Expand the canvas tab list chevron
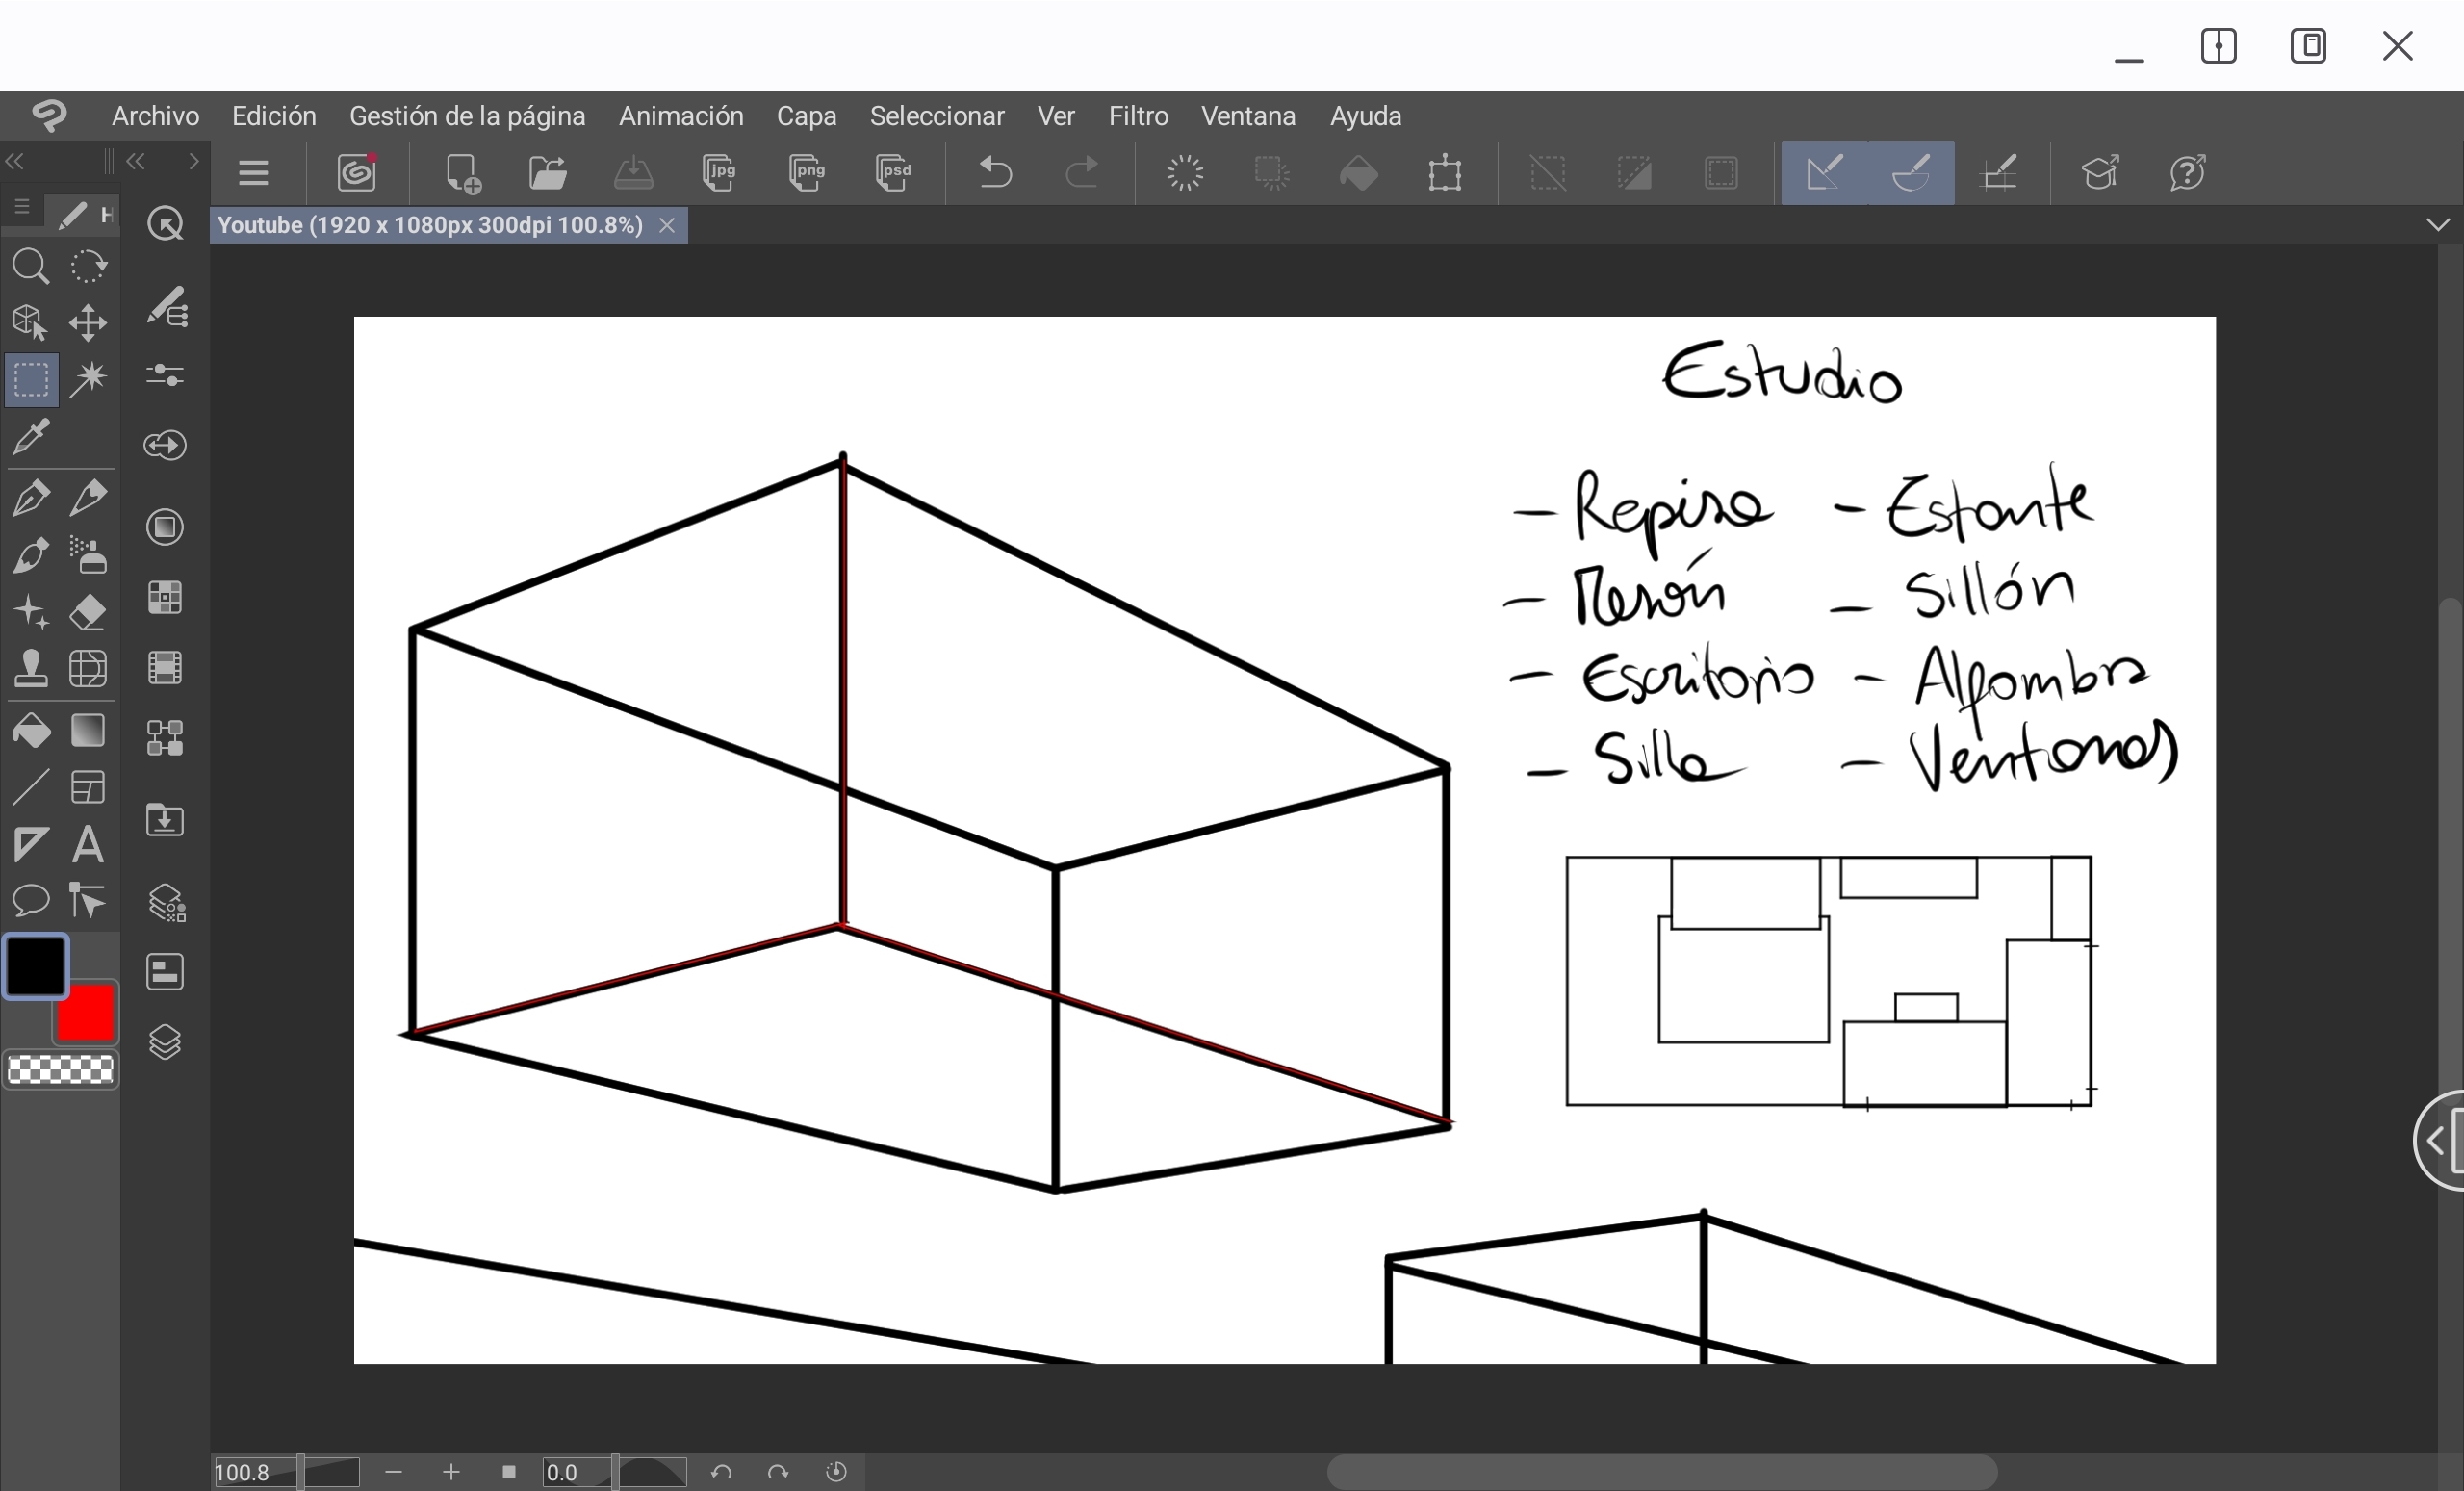 click(x=2437, y=225)
